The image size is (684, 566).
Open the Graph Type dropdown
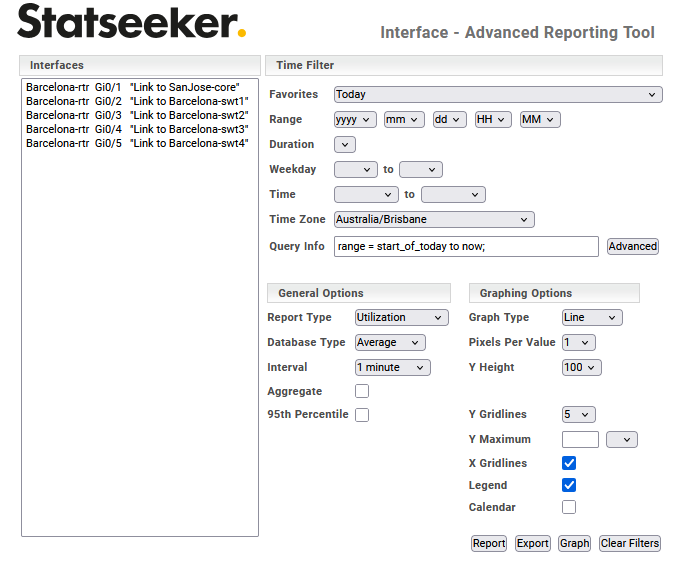point(592,318)
